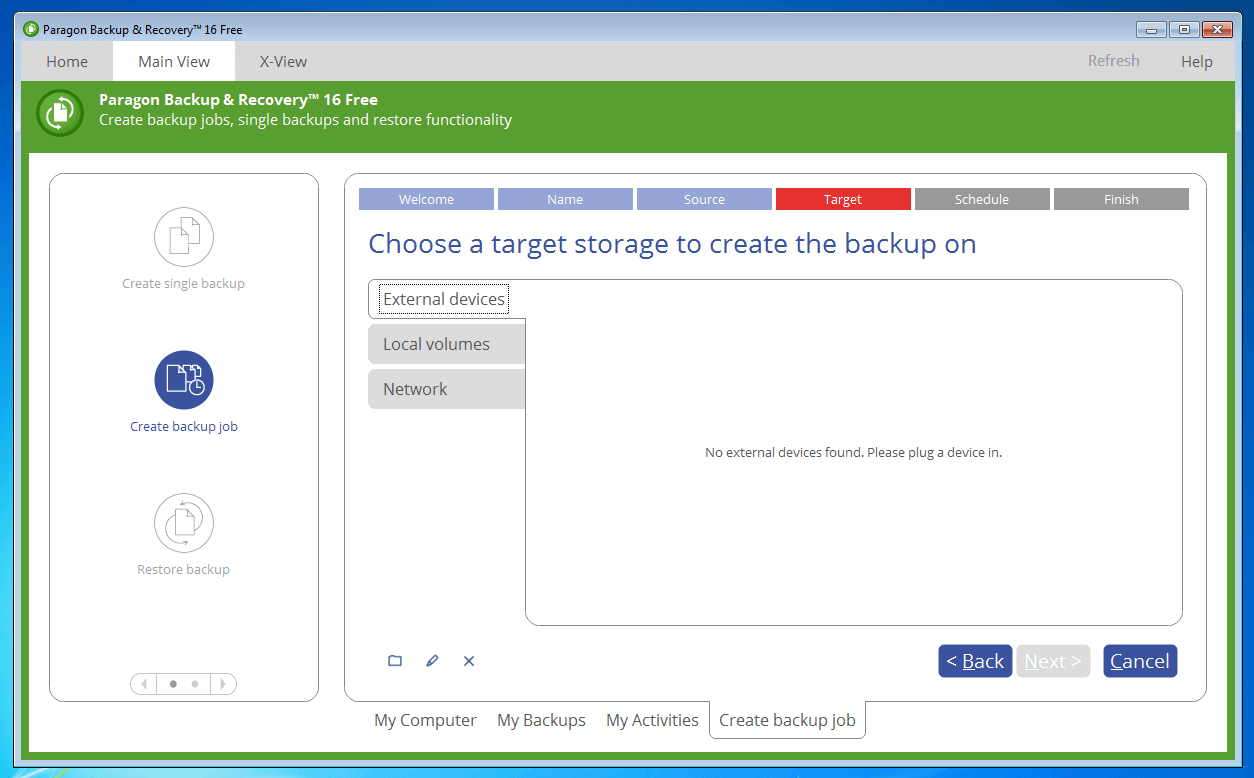Go to My Computer bottom tab
This screenshot has width=1254, height=778.
(x=425, y=720)
